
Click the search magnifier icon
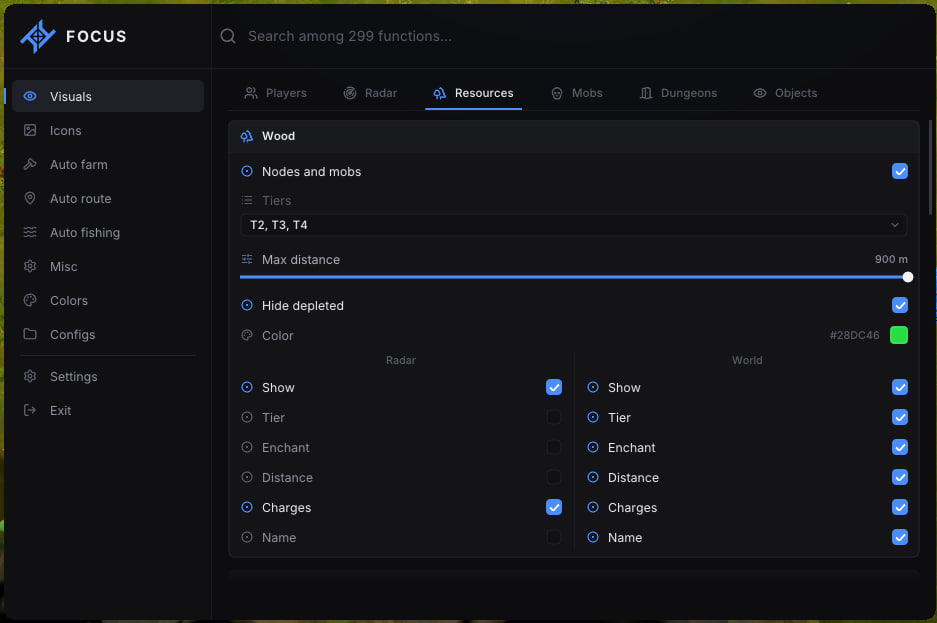[228, 36]
